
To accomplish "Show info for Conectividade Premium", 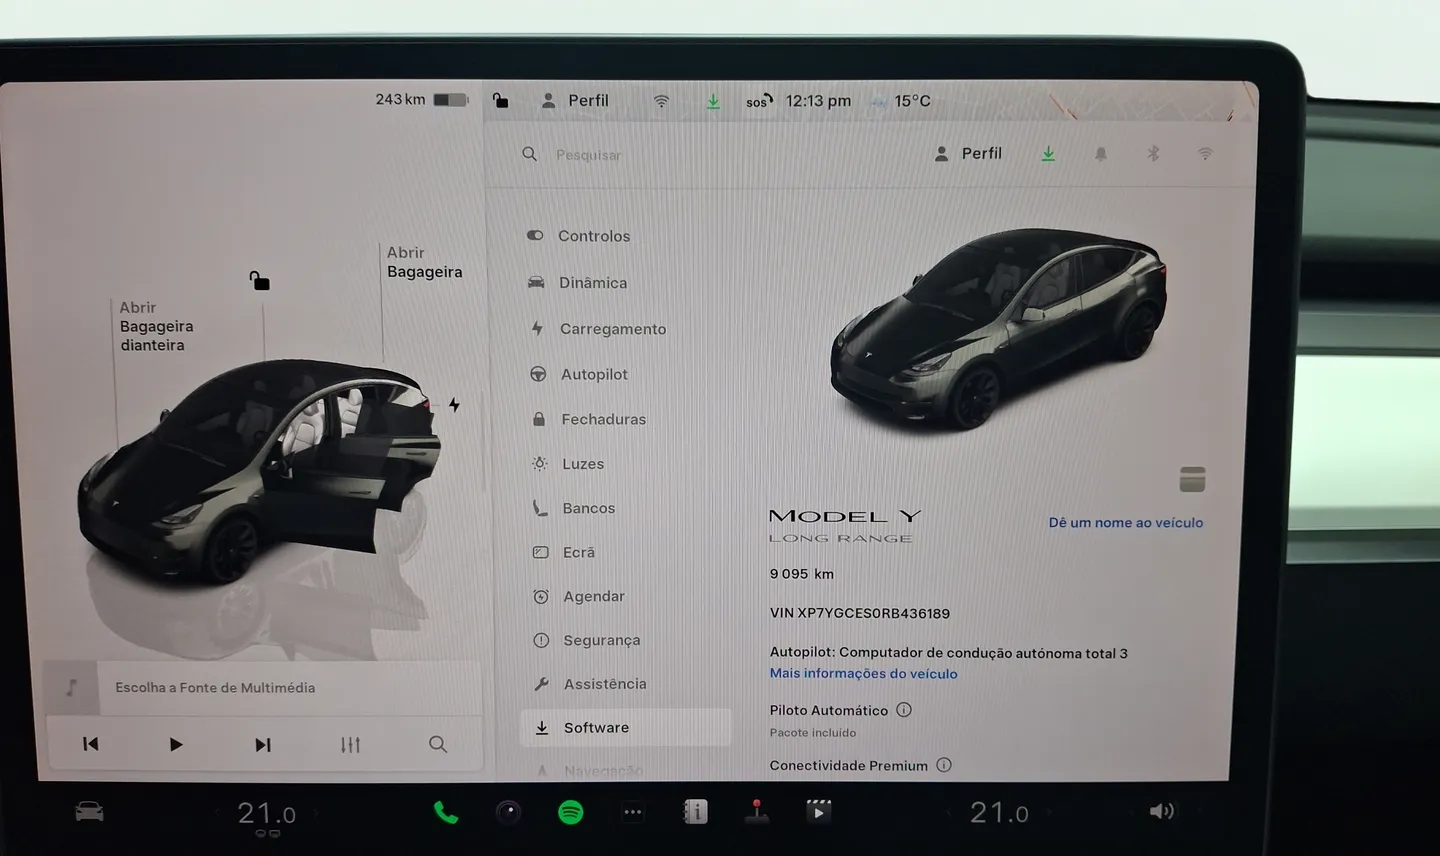I will point(944,765).
